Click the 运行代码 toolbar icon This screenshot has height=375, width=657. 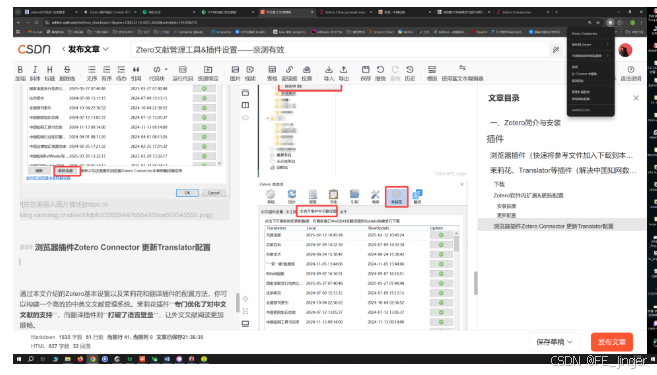coord(183,73)
